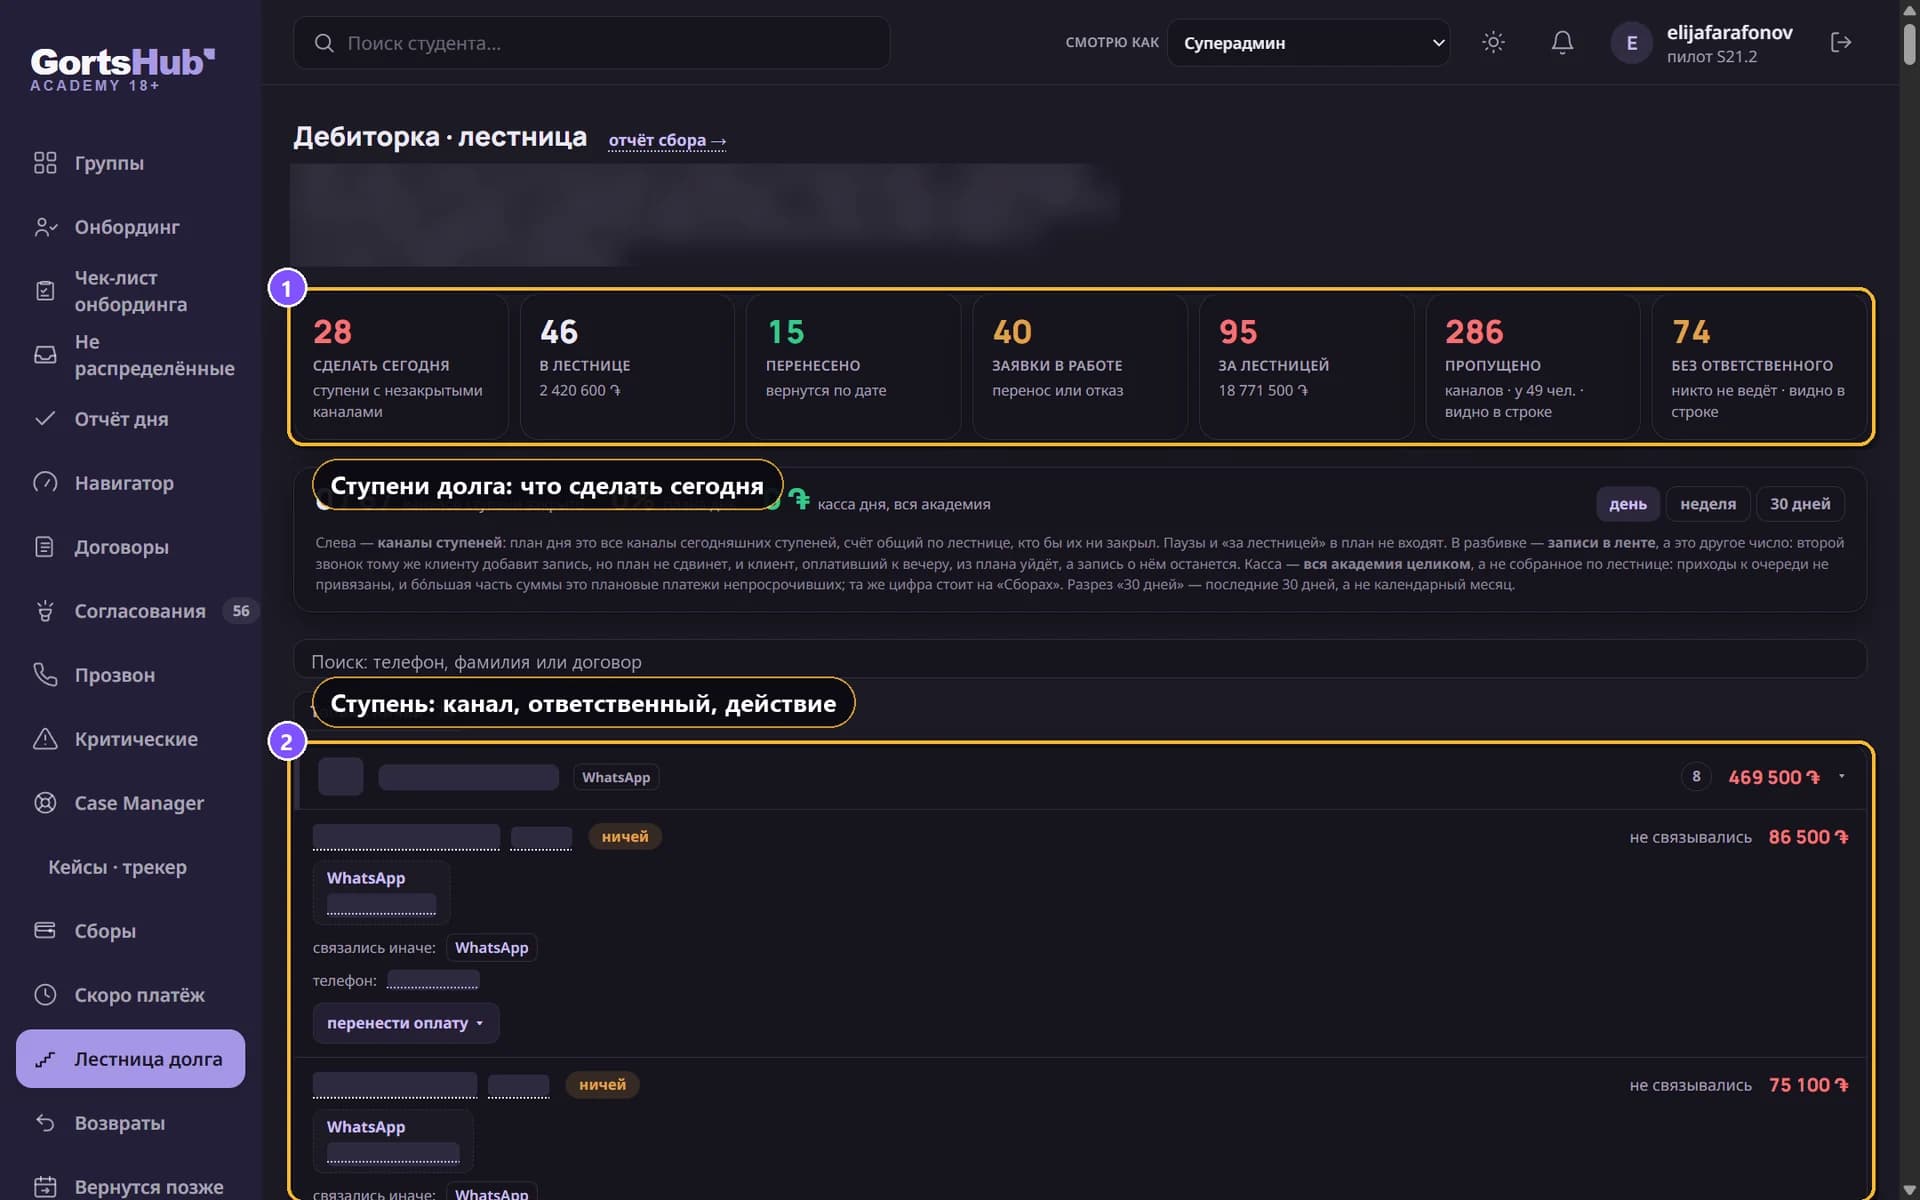The width and height of the screenshot is (1920, 1200).
Task: Click the user avatar E
Action: pos(1631,43)
